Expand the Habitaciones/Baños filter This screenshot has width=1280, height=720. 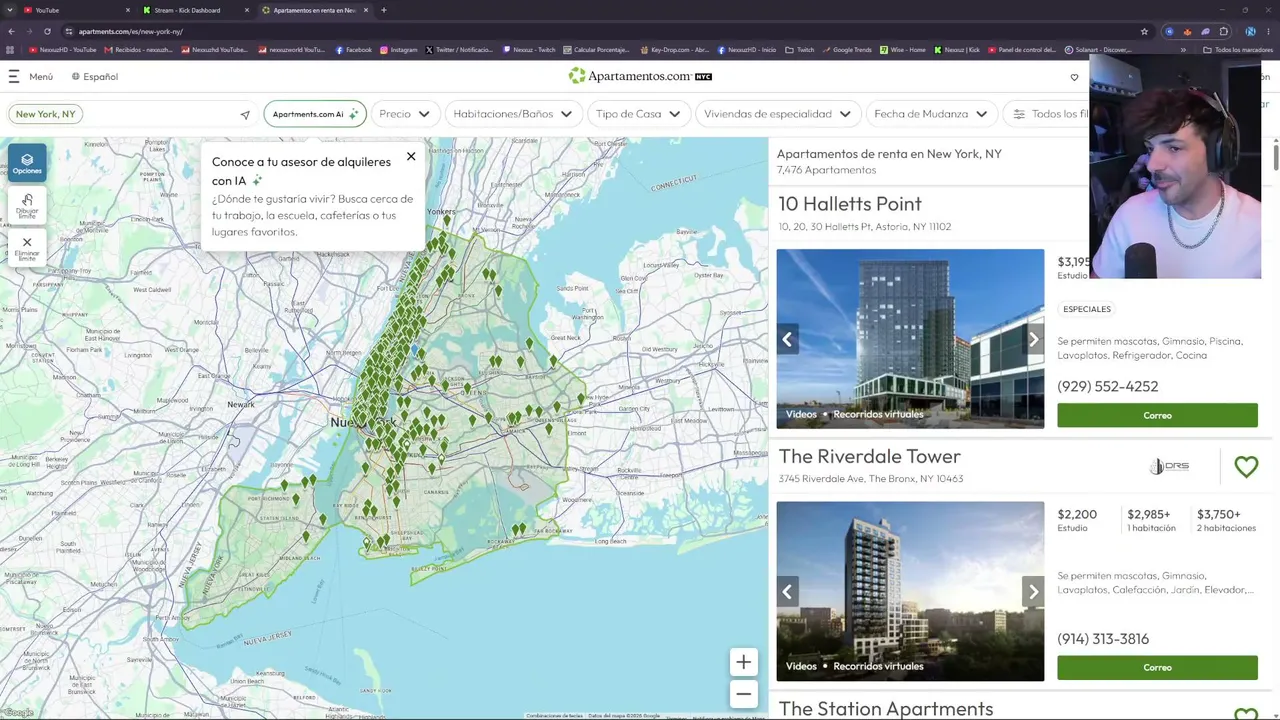tap(514, 114)
